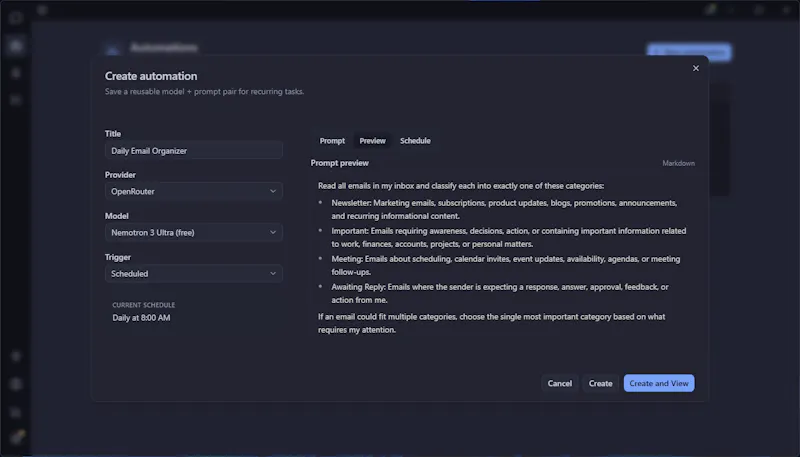
Task: Click the 'Create automation' dialog title
Action: [151, 76]
